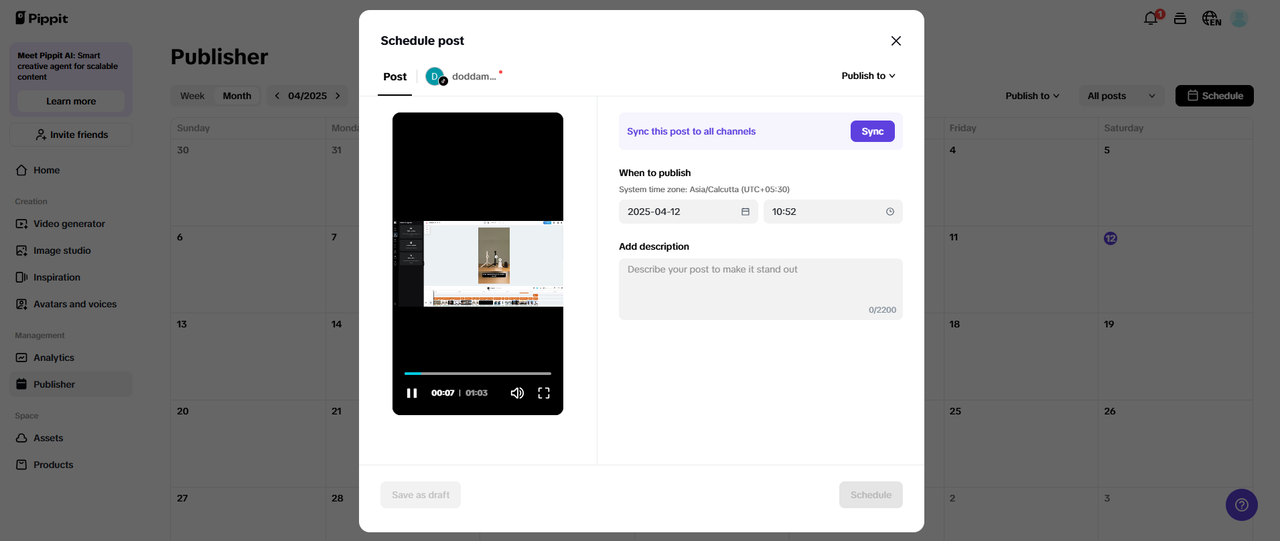This screenshot has height=541, width=1280.
Task: Open clock picker in time field
Action: point(890,212)
